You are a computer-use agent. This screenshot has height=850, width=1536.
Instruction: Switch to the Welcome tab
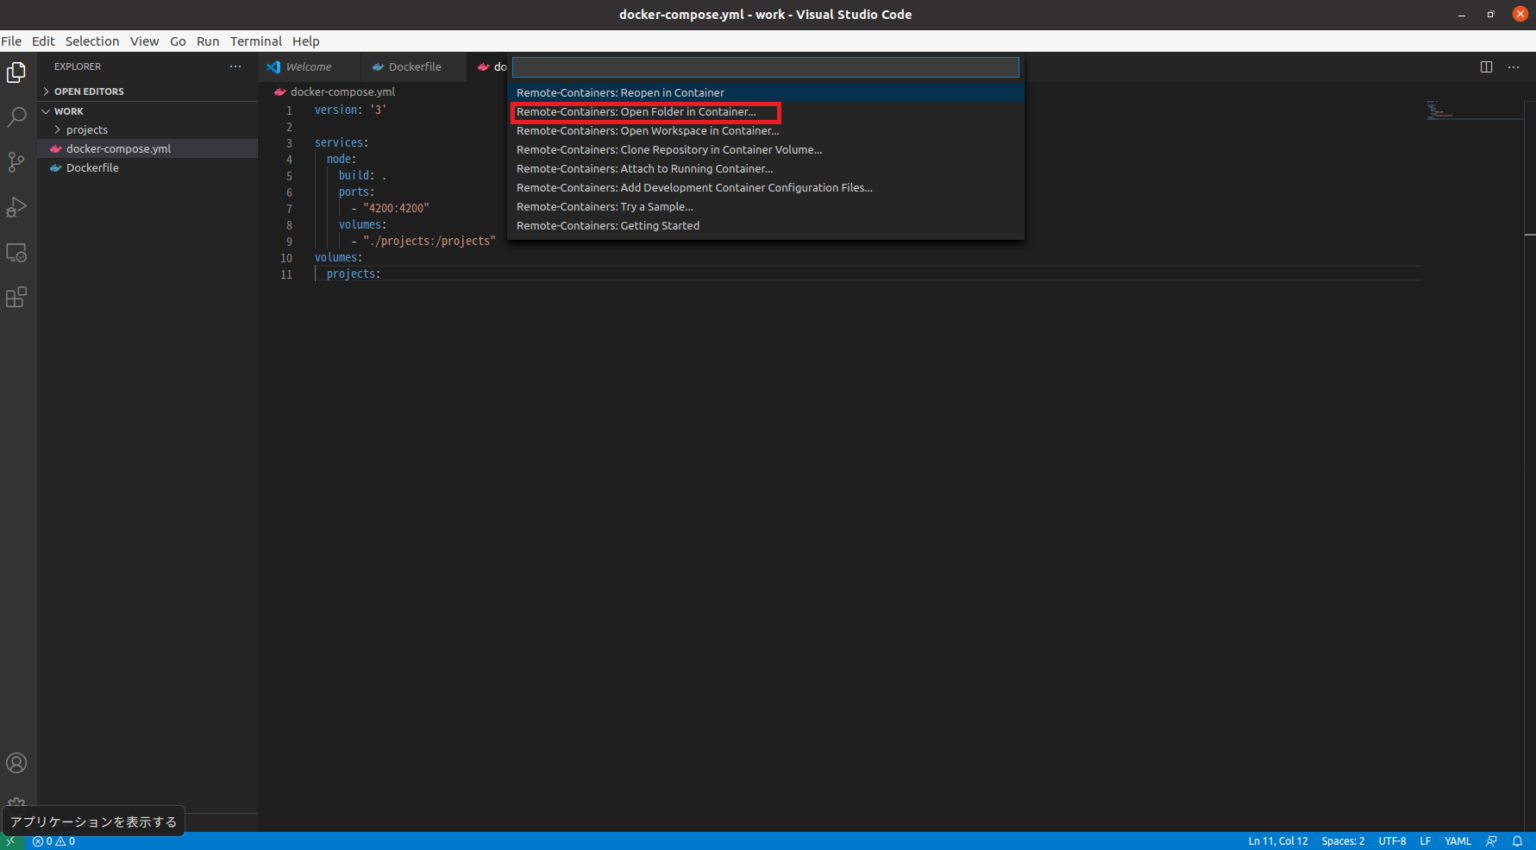tap(309, 66)
